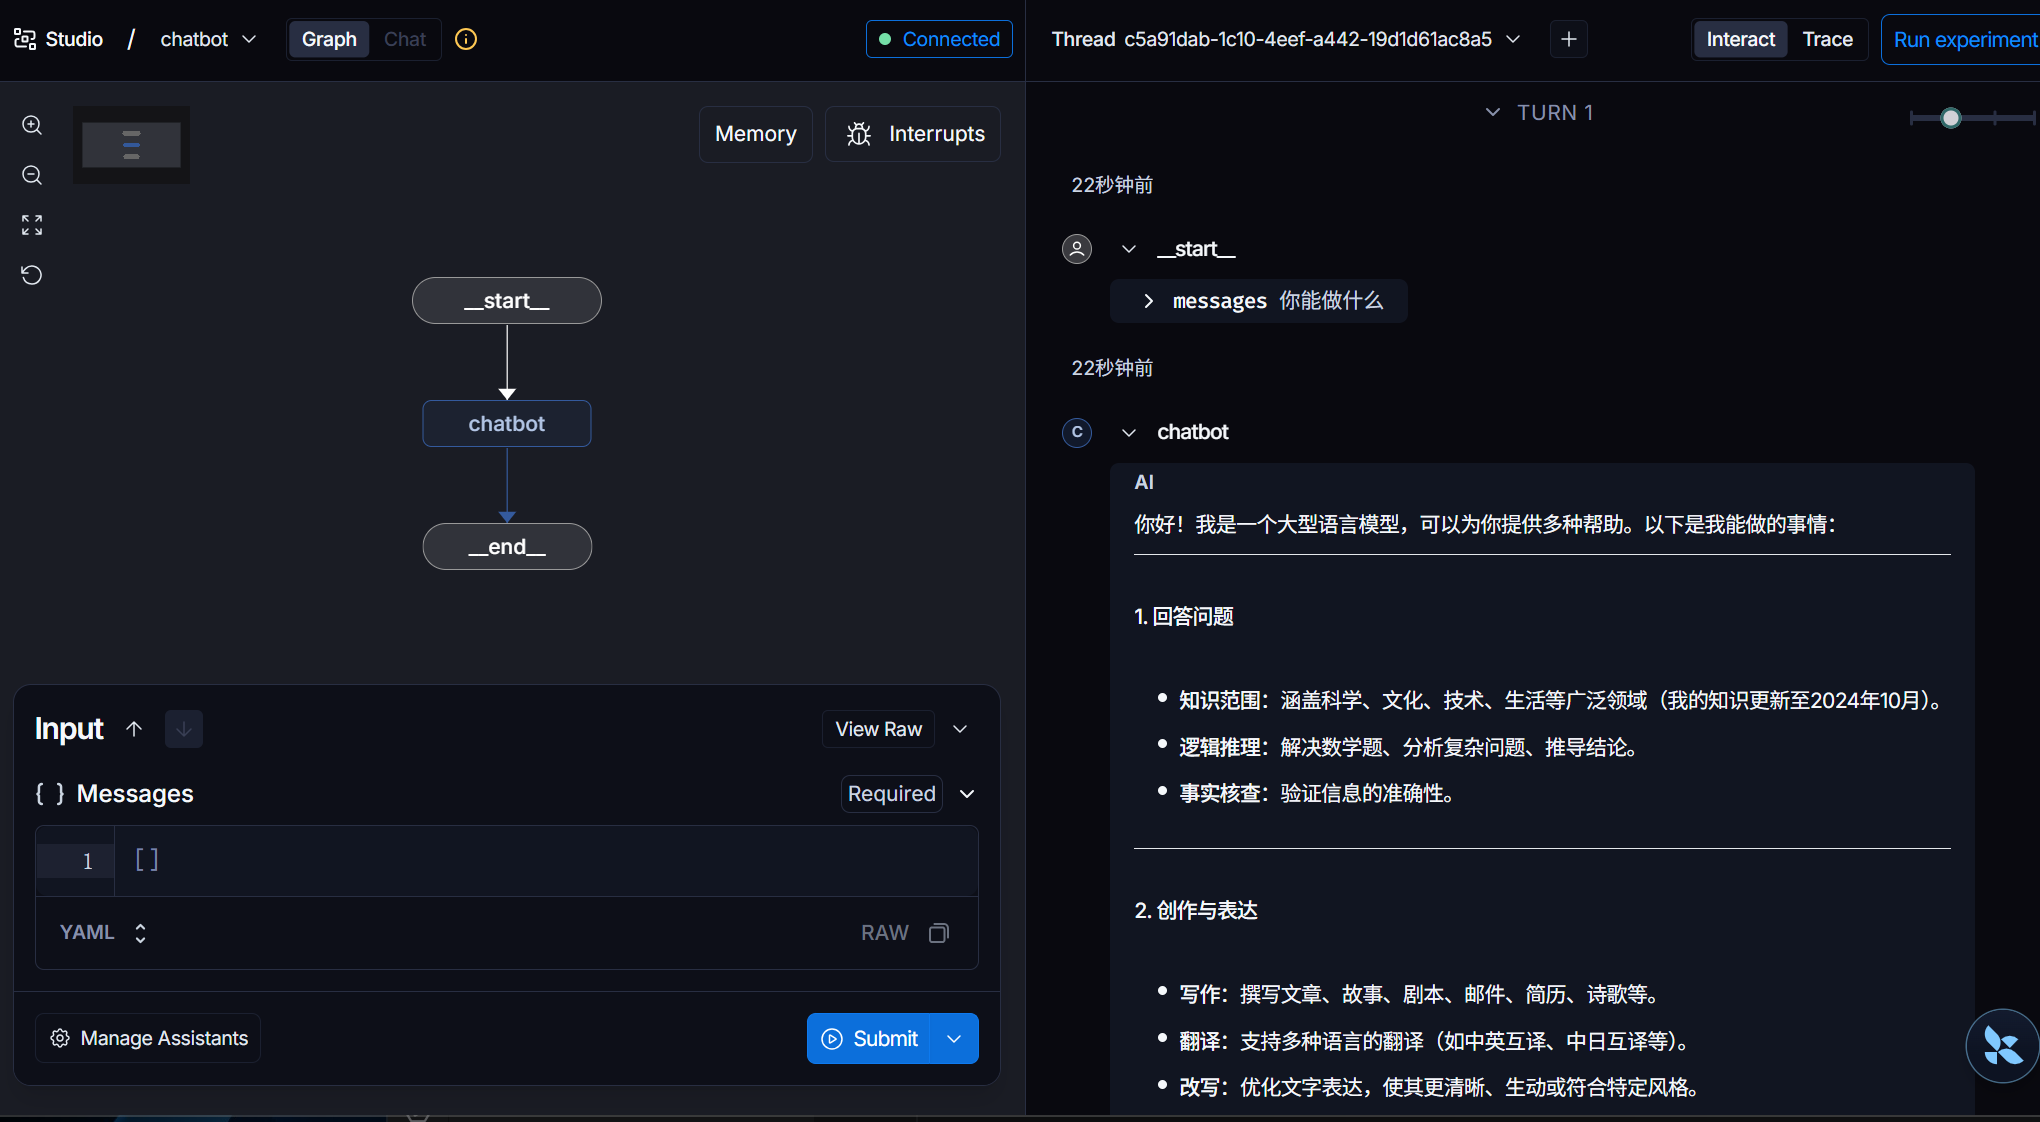Click the zoom out magnifier icon
The width and height of the screenshot is (2040, 1122).
[x=32, y=175]
